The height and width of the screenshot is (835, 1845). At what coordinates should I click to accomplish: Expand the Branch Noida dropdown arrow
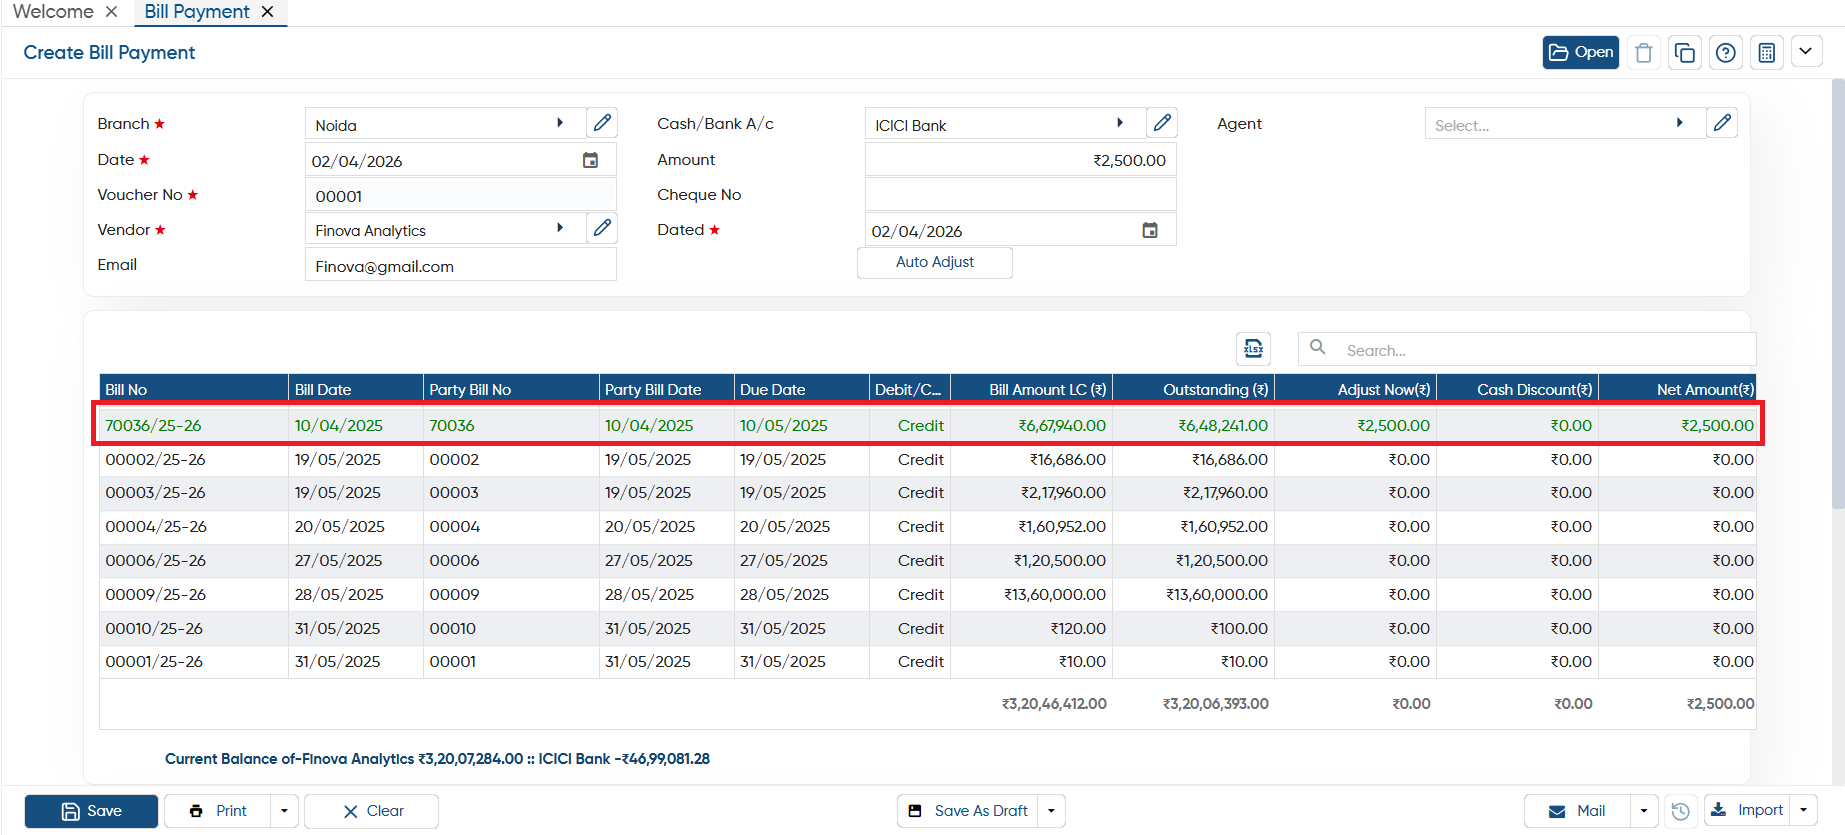(x=560, y=123)
